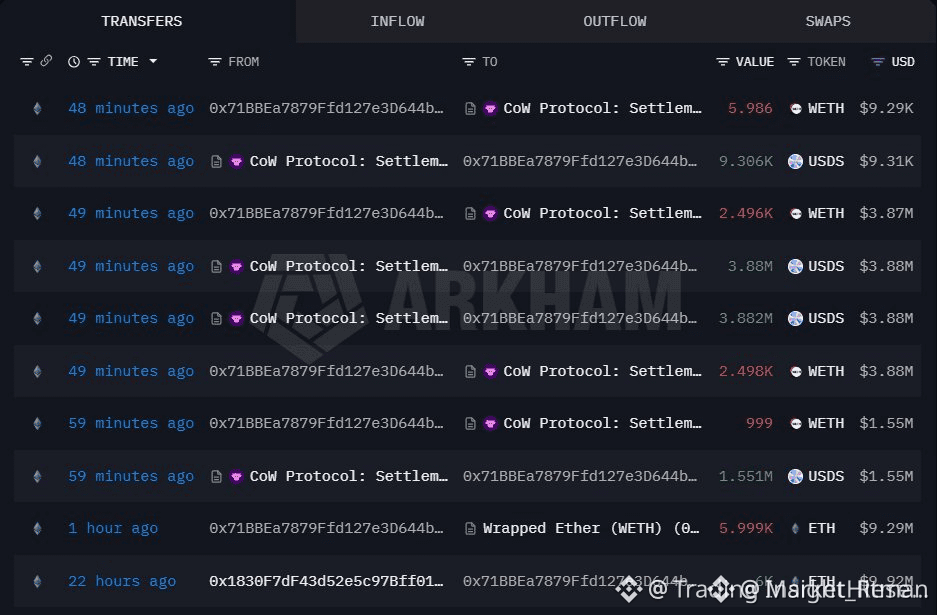The height and width of the screenshot is (615, 937).
Task: Click the 1.551M value cell
Action: [746, 476]
